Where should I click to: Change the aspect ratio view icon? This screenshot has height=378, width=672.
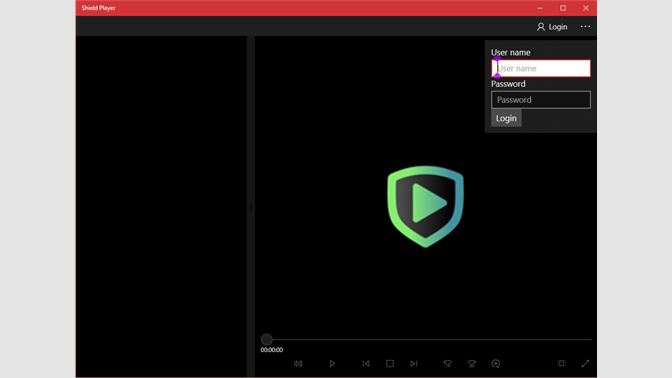561,363
